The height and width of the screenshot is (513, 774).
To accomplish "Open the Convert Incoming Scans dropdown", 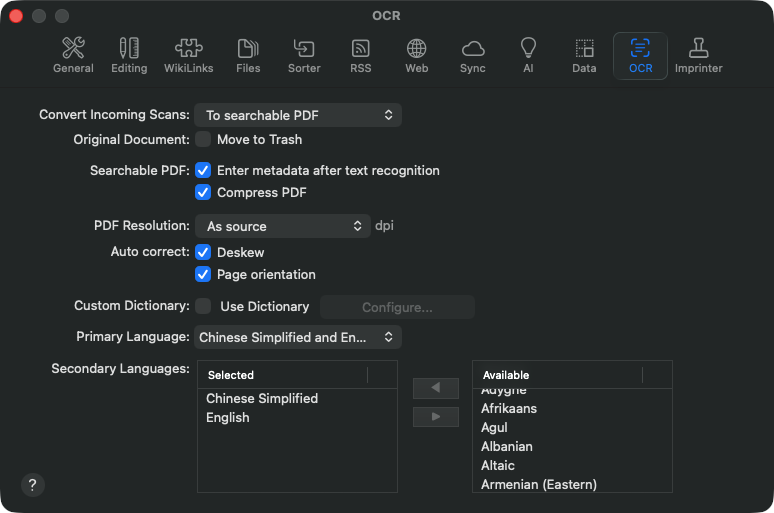I will coord(298,115).
